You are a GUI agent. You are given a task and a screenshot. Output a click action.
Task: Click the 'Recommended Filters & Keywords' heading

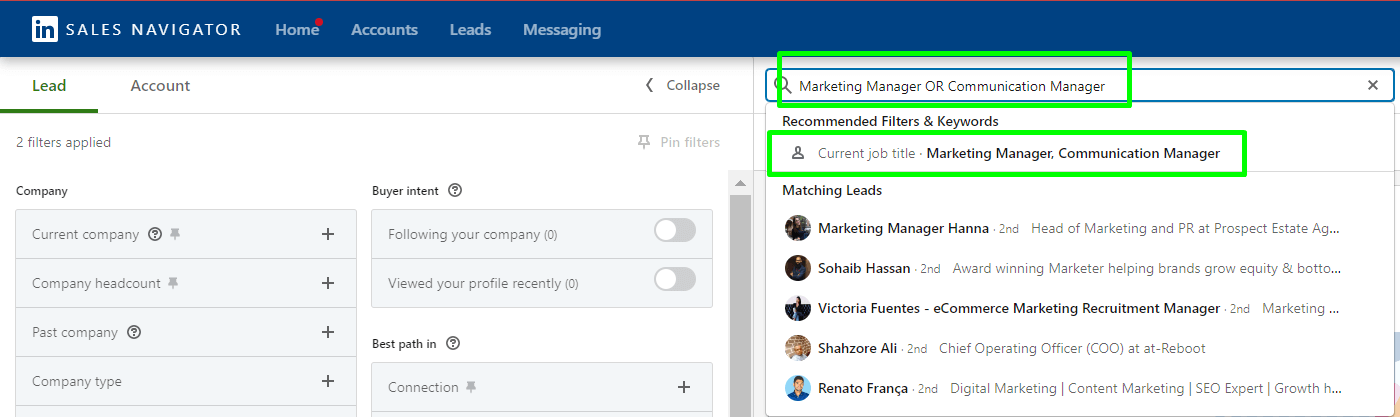point(890,121)
